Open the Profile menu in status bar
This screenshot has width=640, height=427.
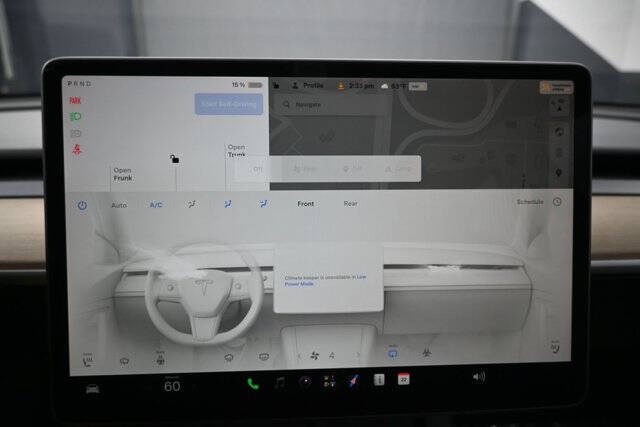pos(308,85)
